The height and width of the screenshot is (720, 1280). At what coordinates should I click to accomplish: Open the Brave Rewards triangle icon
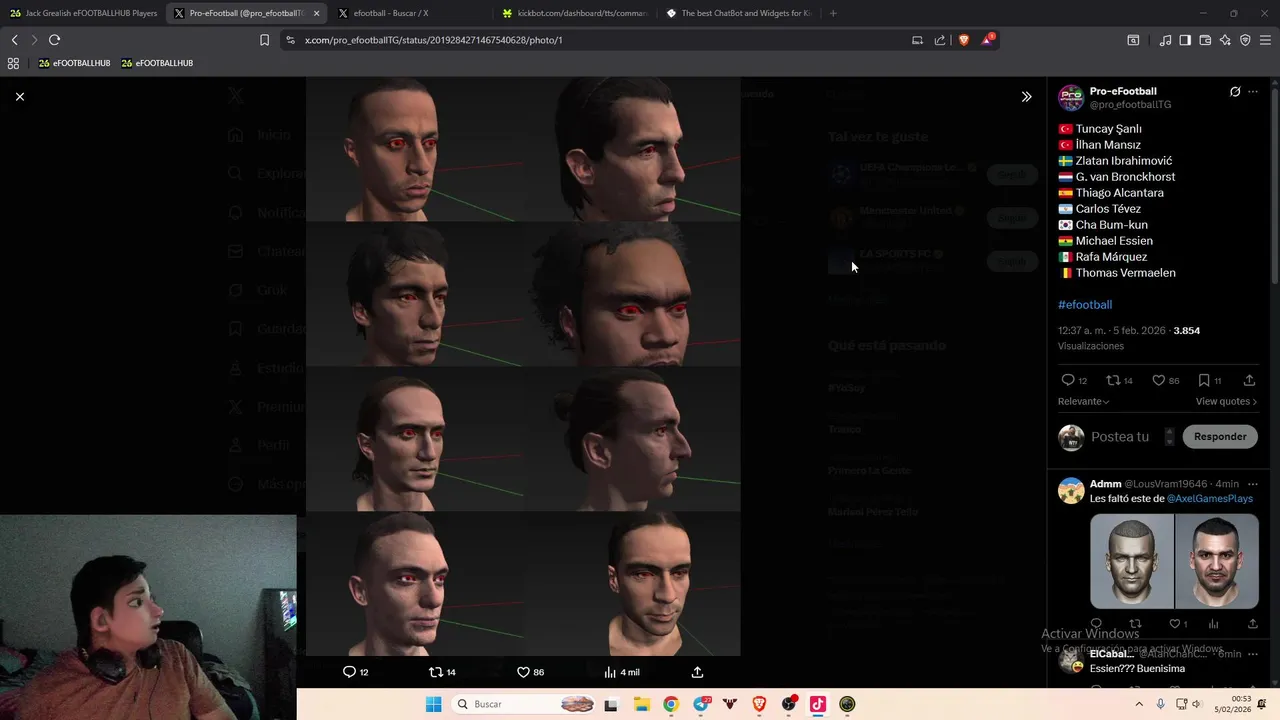(x=987, y=40)
